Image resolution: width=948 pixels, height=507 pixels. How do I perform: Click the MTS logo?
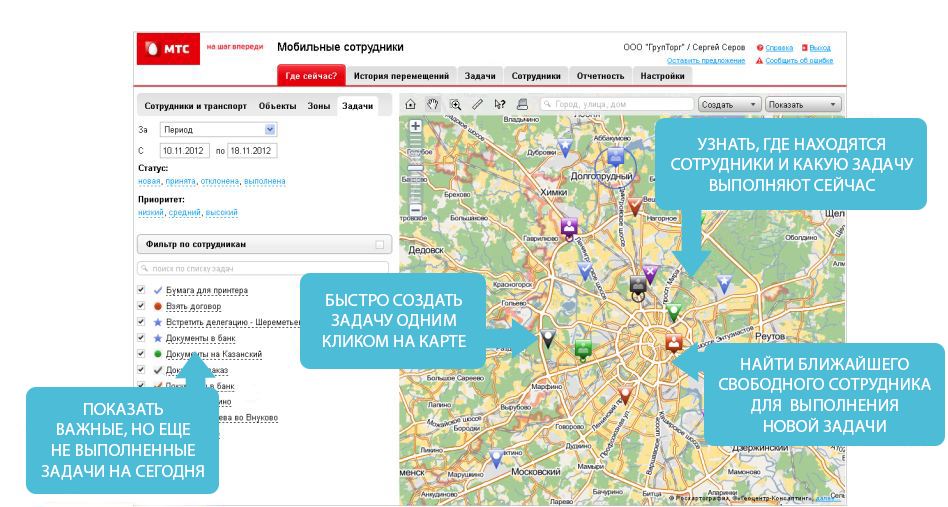pos(168,49)
